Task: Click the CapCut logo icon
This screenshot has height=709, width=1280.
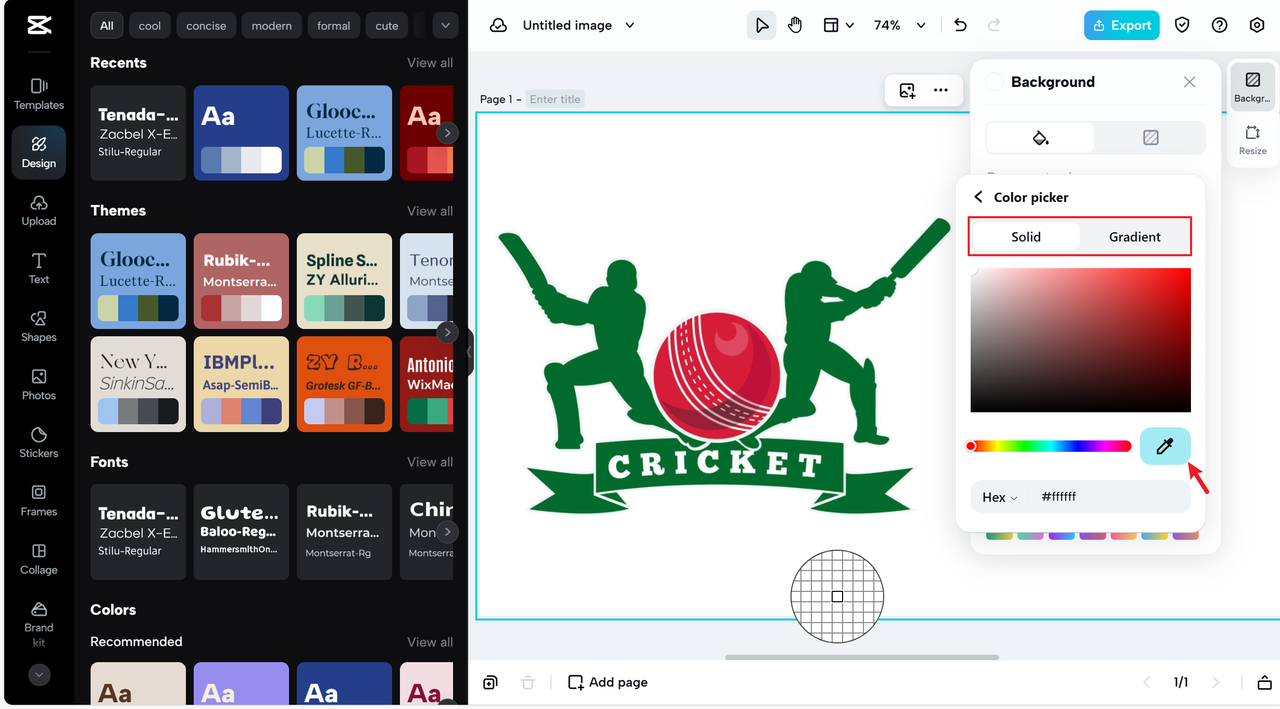Action: [39, 25]
